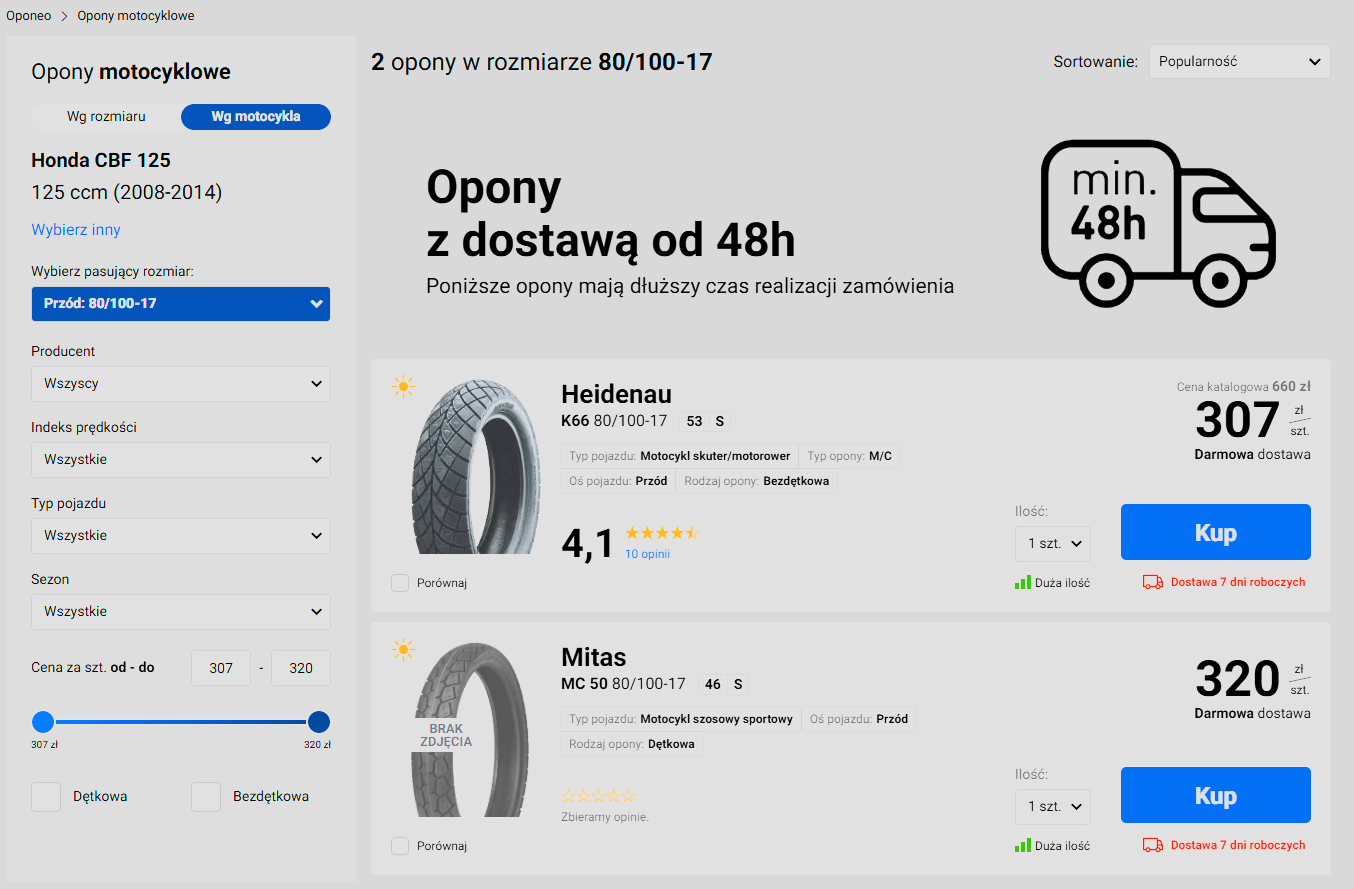Click green stock bars icon for Heidenau
Image resolution: width=1354 pixels, height=889 pixels.
pyautogui.click(x=1022, y=582)
